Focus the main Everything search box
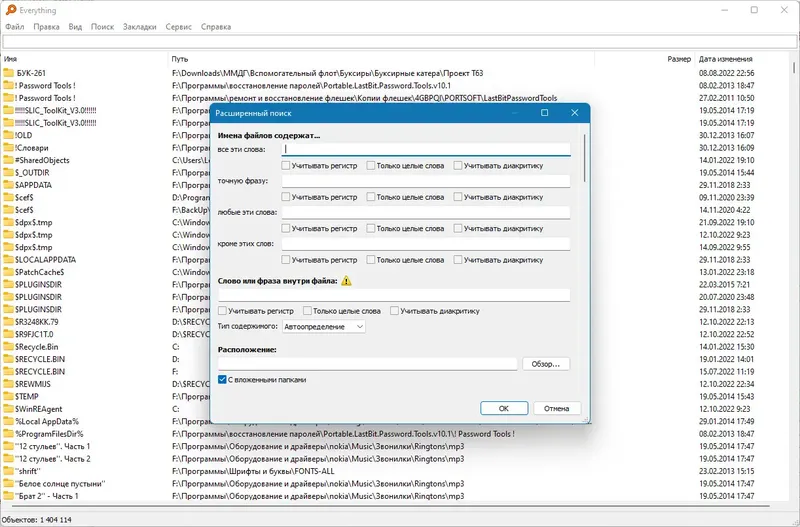The image size is (800, 527). (400, 42)
